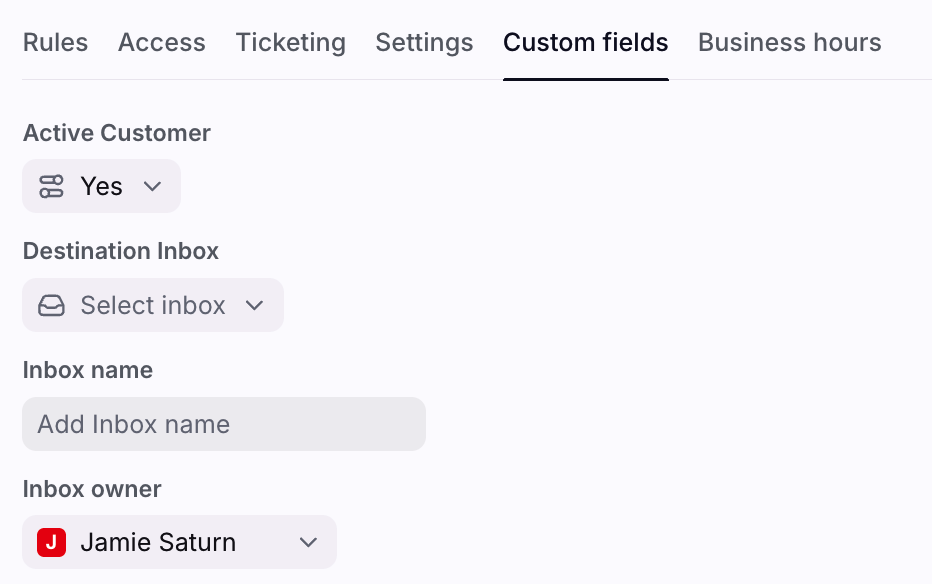Click the Inbox name label
Image resolution: width=932 pixels, height=584 pixels.
pos(88,370)
